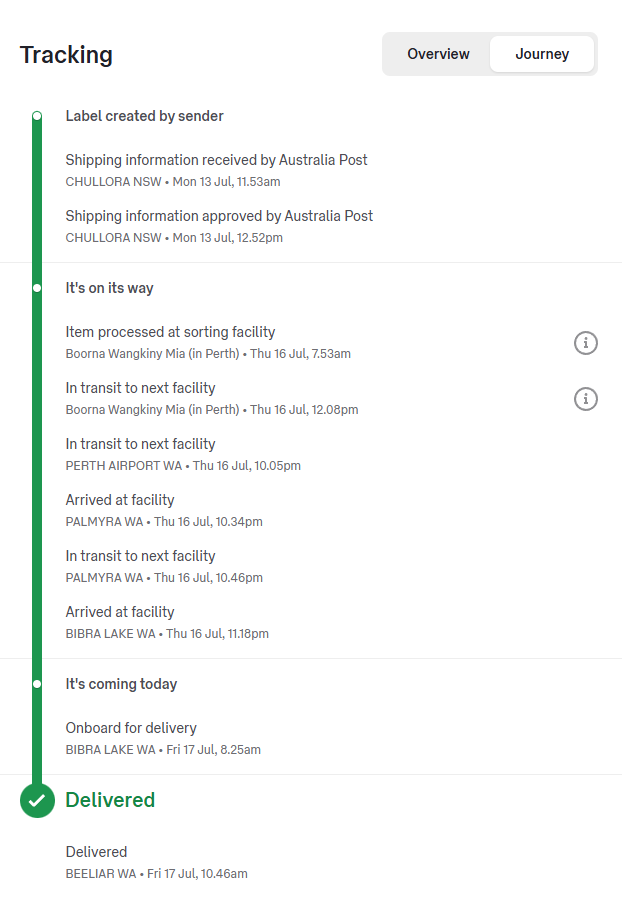Screen dimensions: 622x916
Task: Click the Tracking heading
Action: pyautogui.click(x=66, y=55)
